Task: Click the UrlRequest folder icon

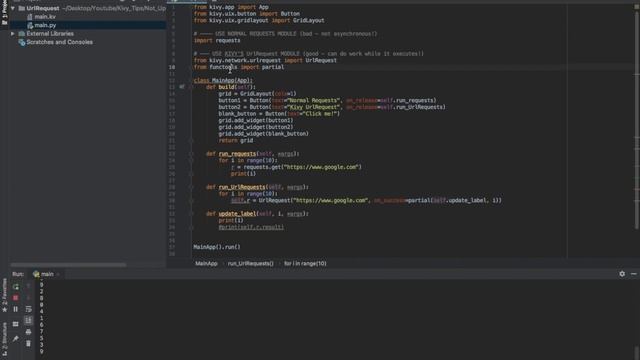Action: click(x=22, y=8)
